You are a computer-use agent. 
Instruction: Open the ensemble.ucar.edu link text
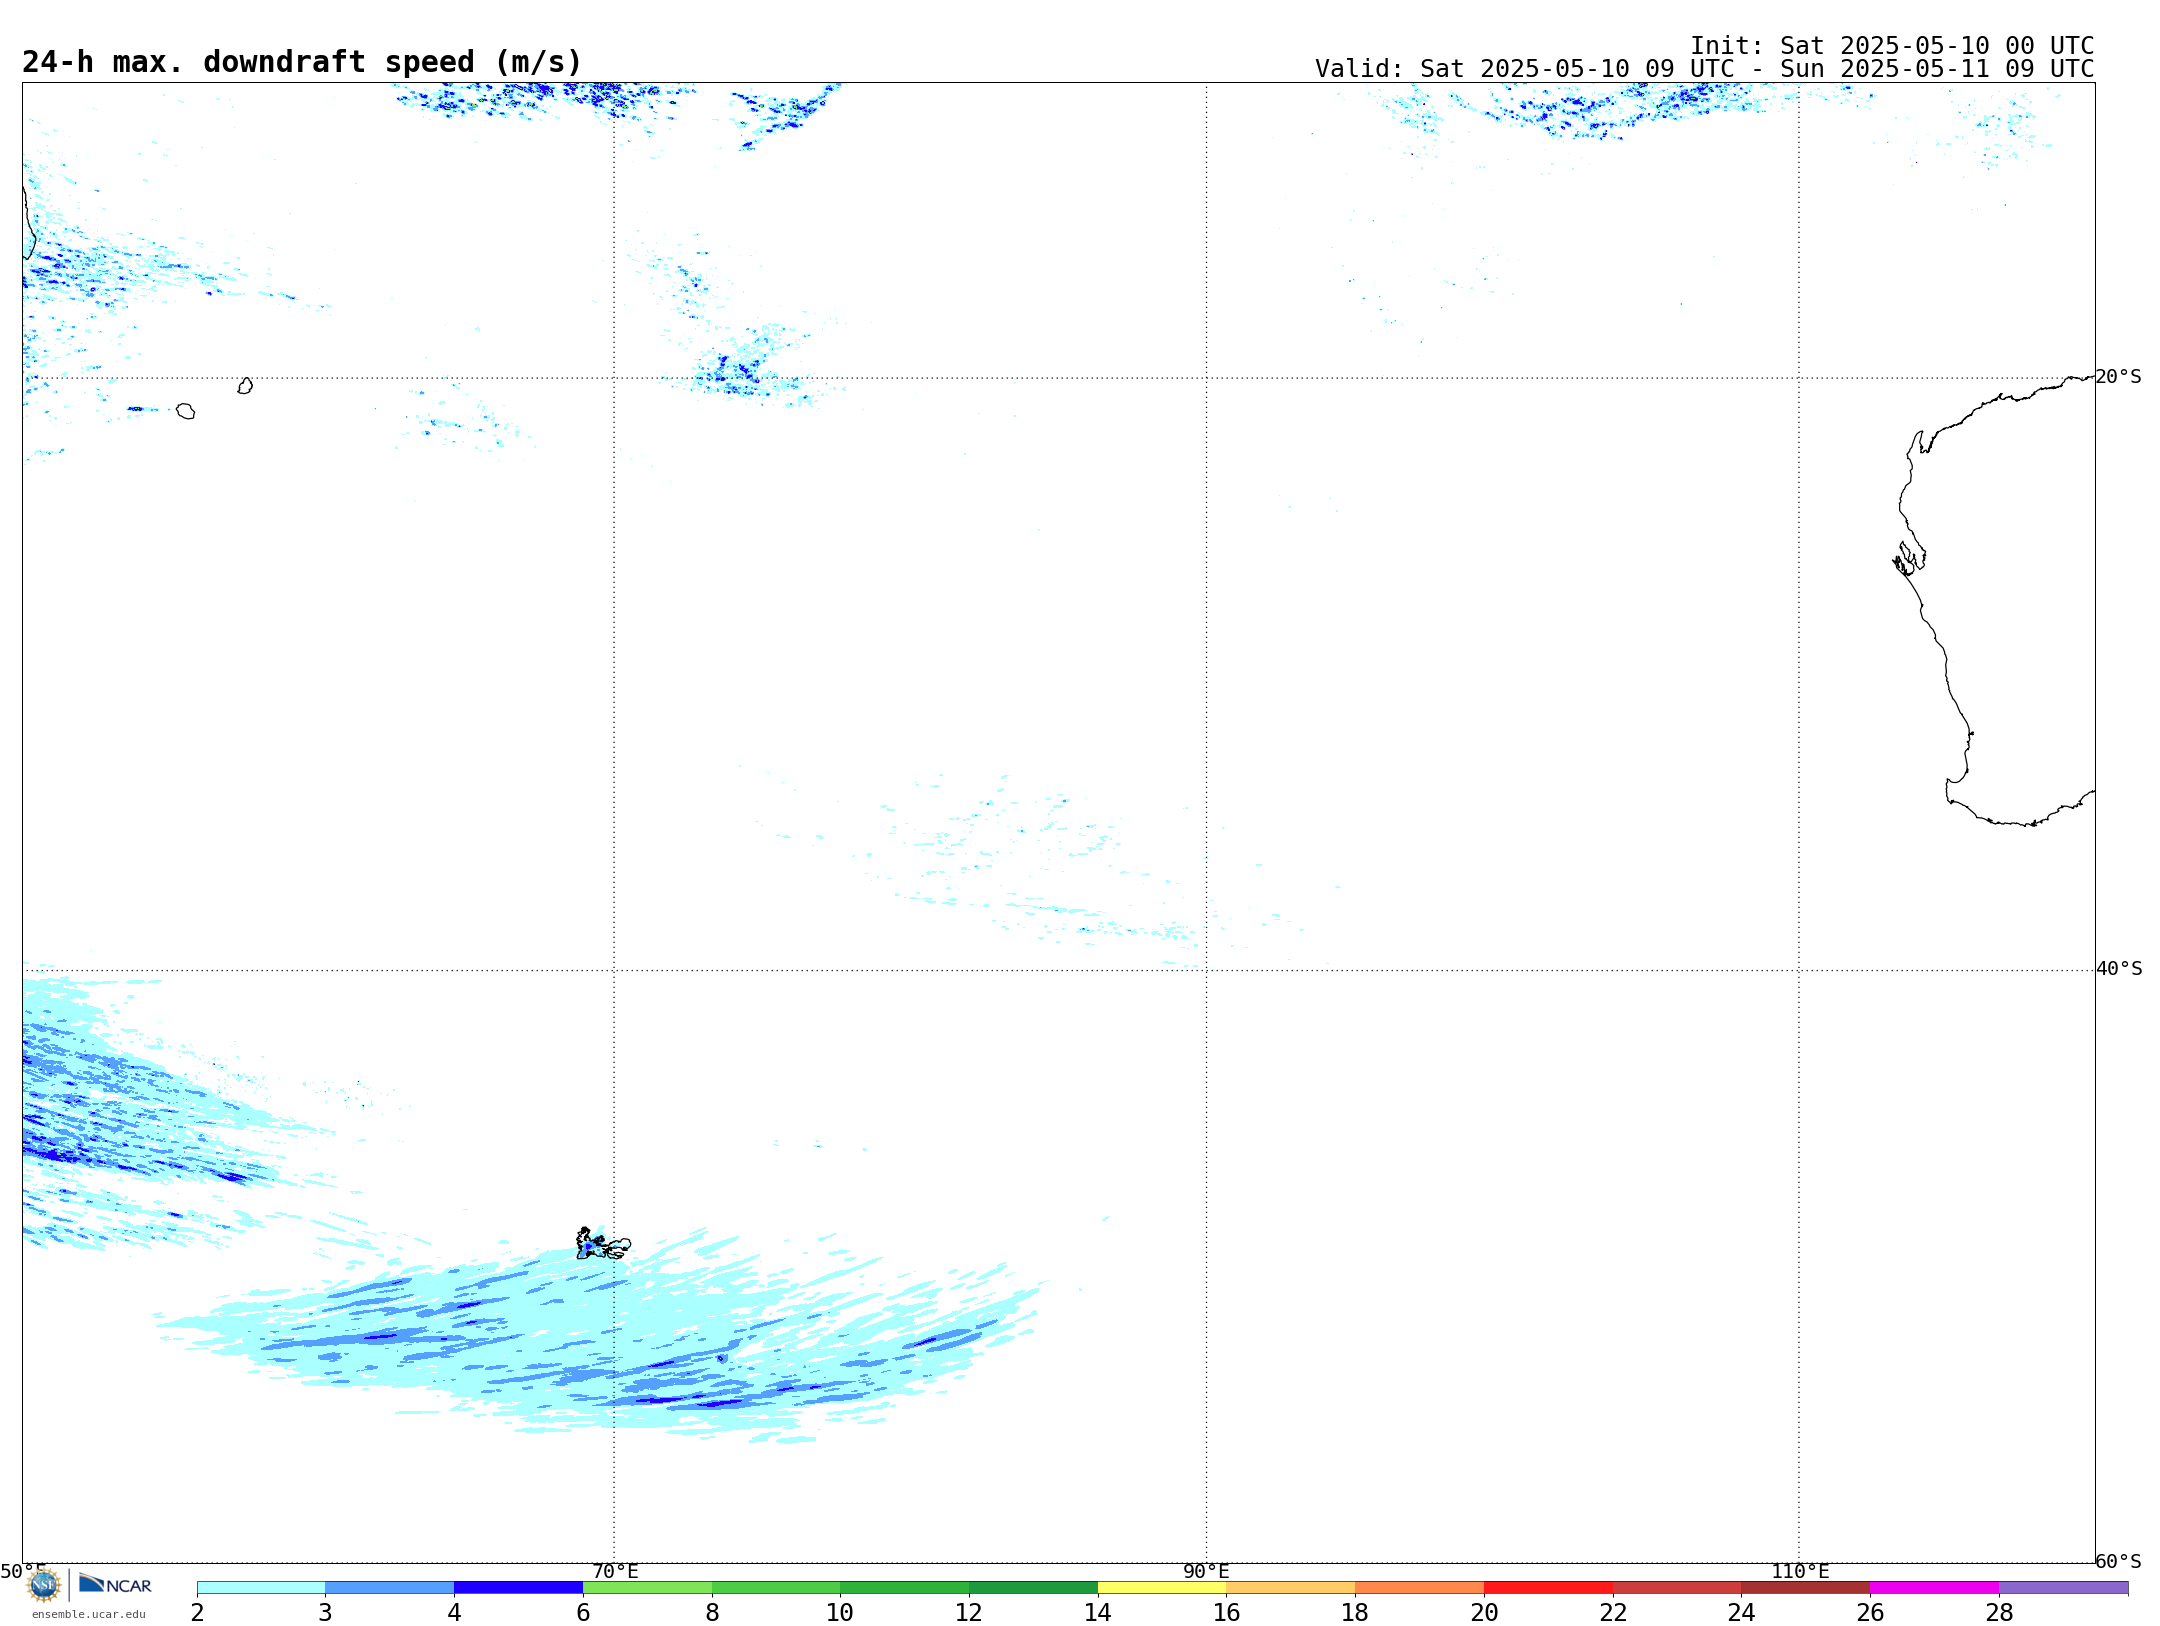click(89, 1614)
